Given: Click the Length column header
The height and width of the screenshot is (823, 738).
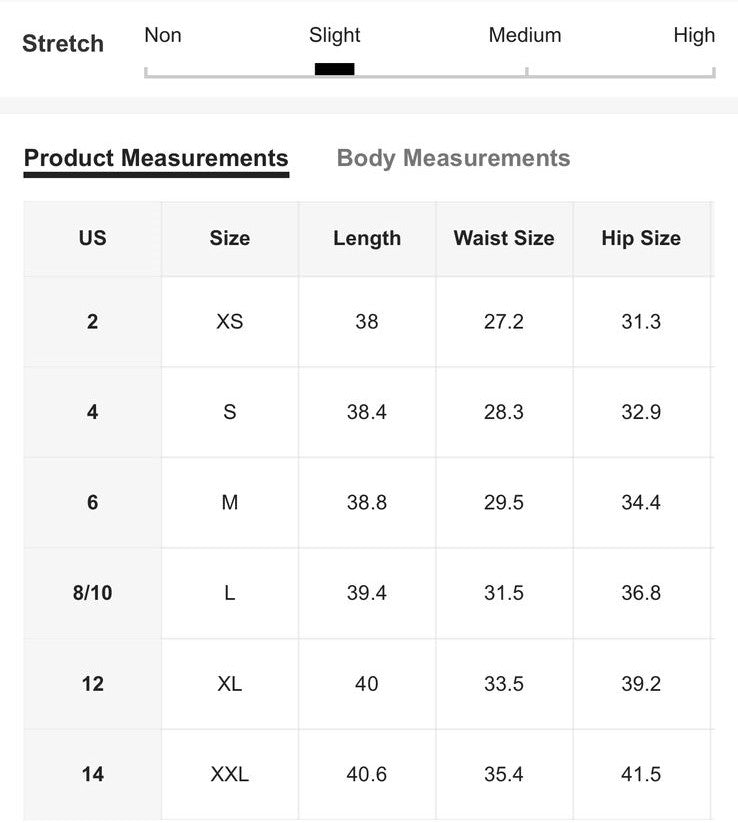Looking at the screenshot, I should tap(366, 239).
